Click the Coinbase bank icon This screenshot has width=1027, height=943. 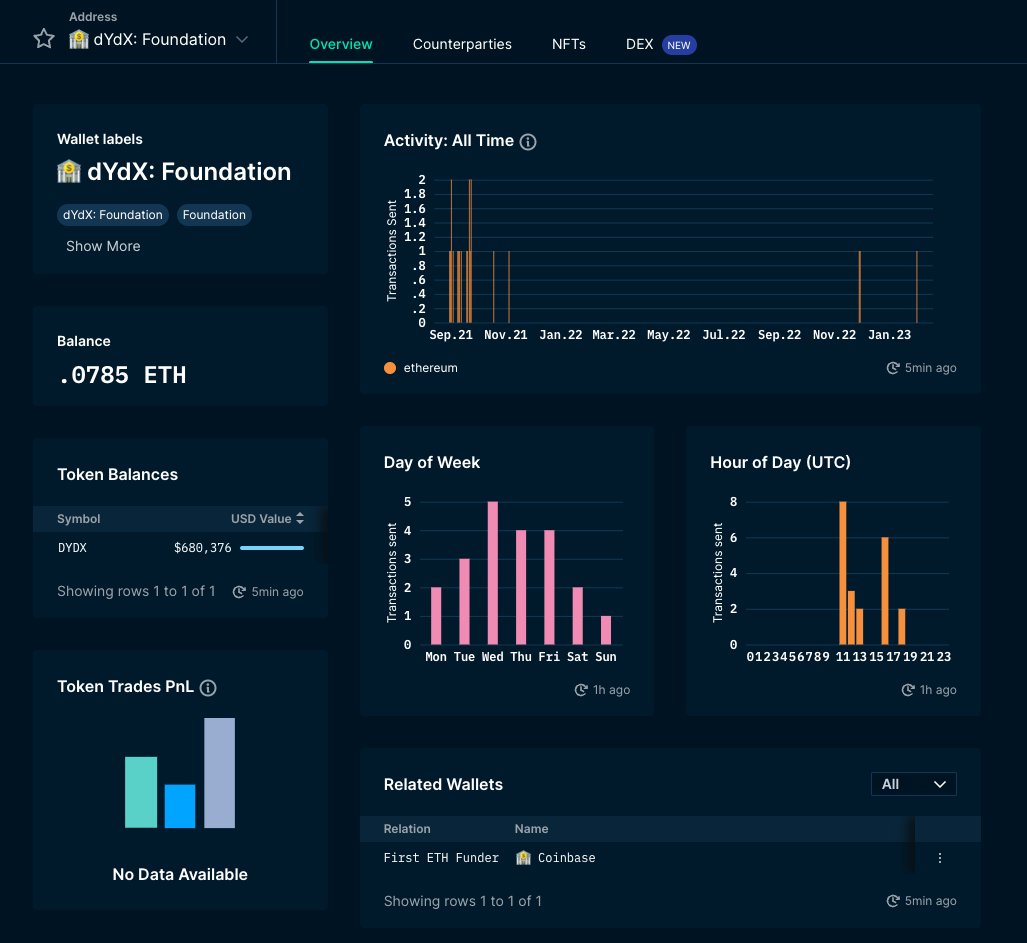[x=523, y=858]
